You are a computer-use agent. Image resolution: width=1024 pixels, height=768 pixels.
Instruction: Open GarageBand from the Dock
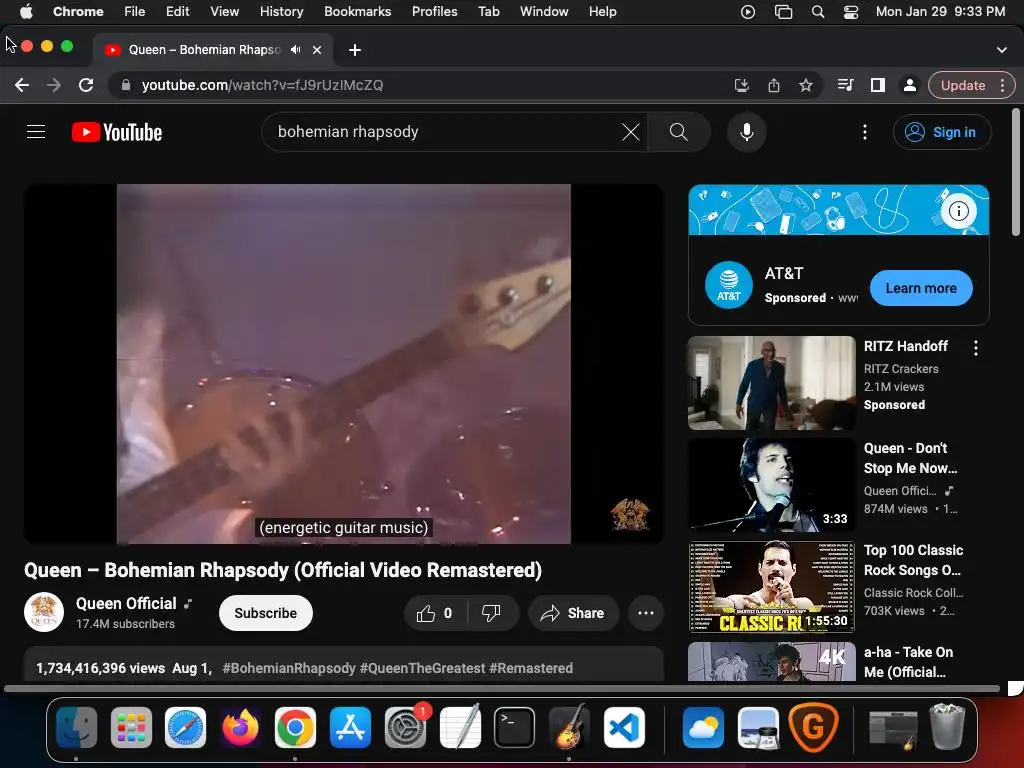pos(569,727)
